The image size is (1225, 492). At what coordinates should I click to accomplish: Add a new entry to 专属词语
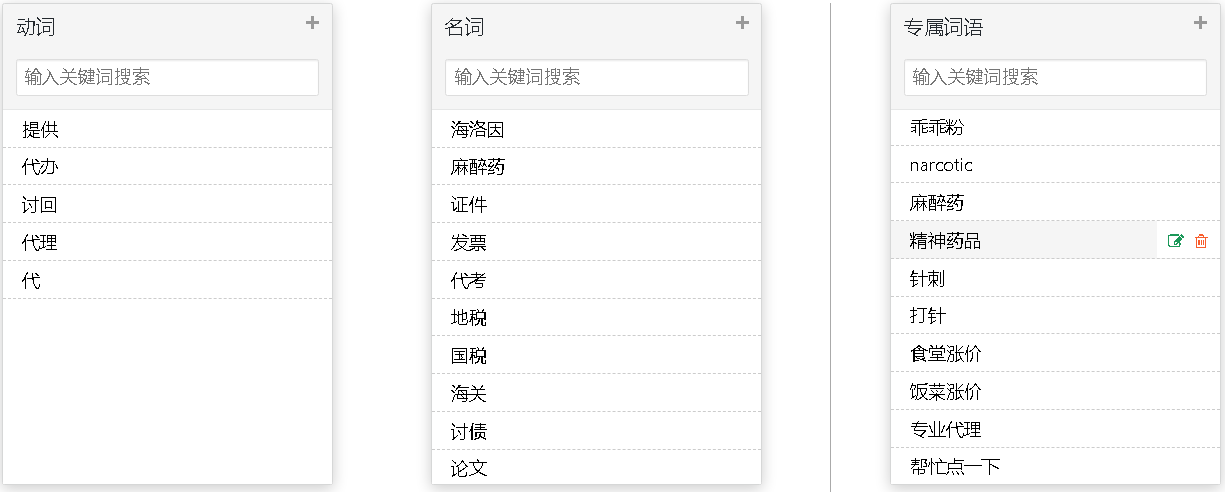(x=1200, y=22)
